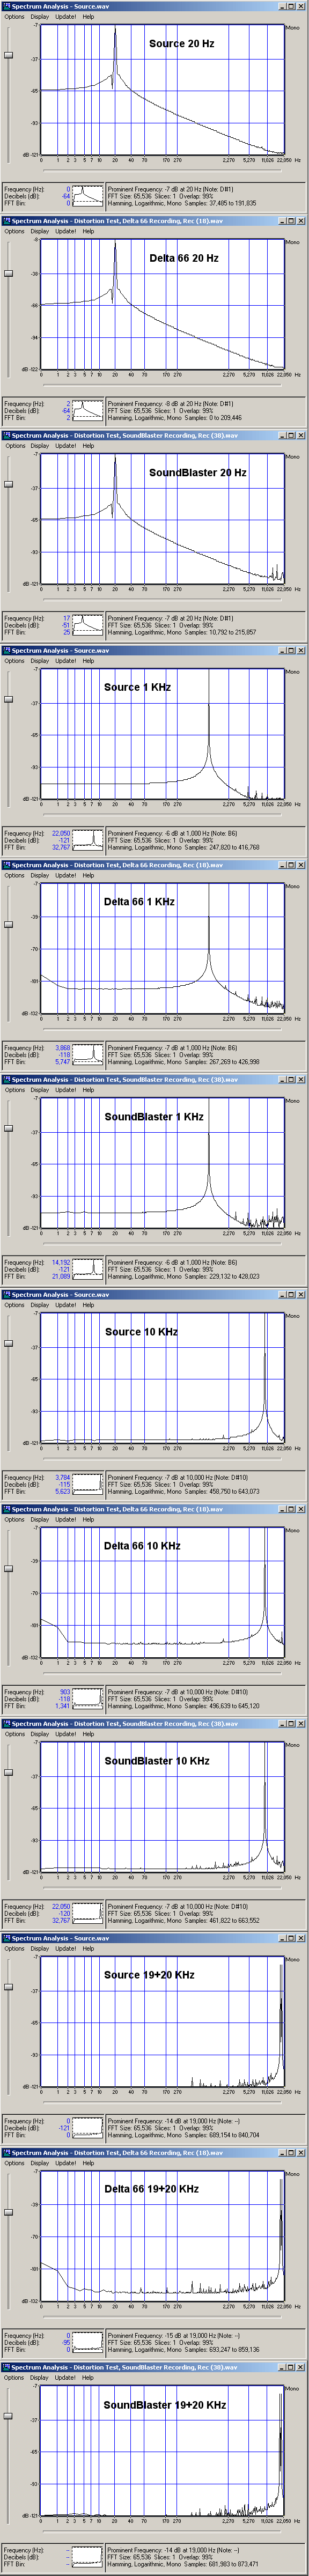Screen dimensions: 309x2576
Task: Click the app icon of the SoundBlaster 19+20 KHz window
Action: click(x=6, y=2367)
